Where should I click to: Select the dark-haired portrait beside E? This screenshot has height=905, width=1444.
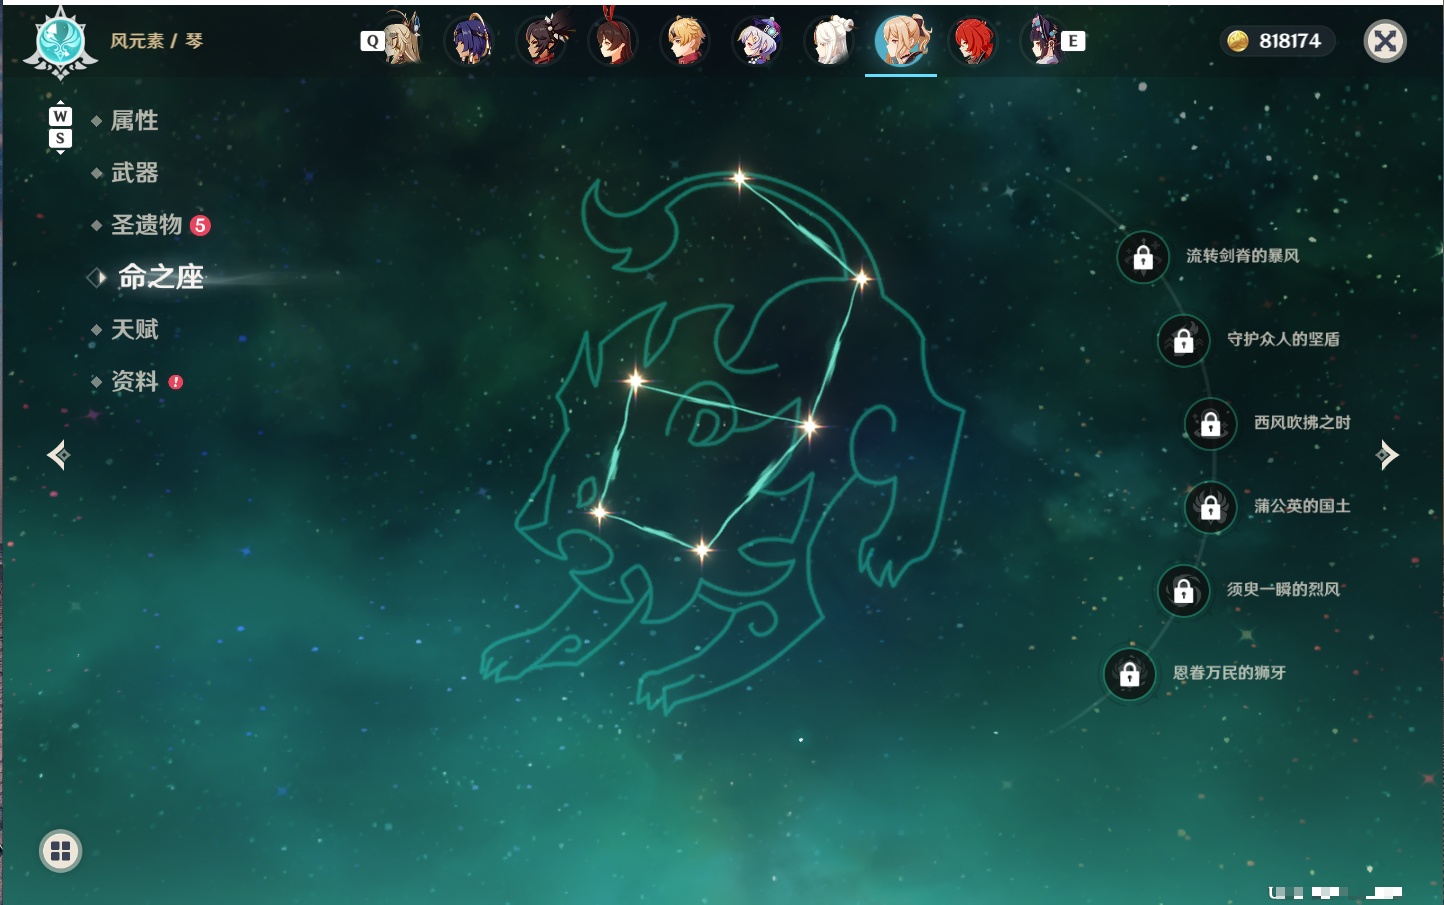1043,40
